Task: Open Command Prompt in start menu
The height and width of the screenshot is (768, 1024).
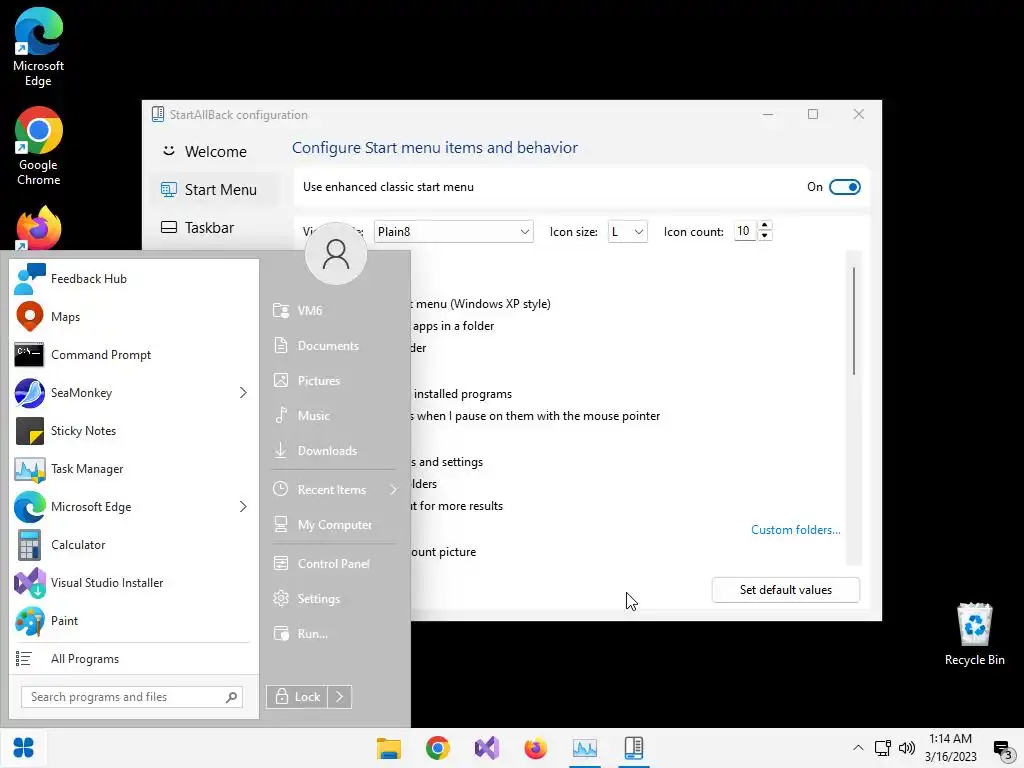Action: 134,355
